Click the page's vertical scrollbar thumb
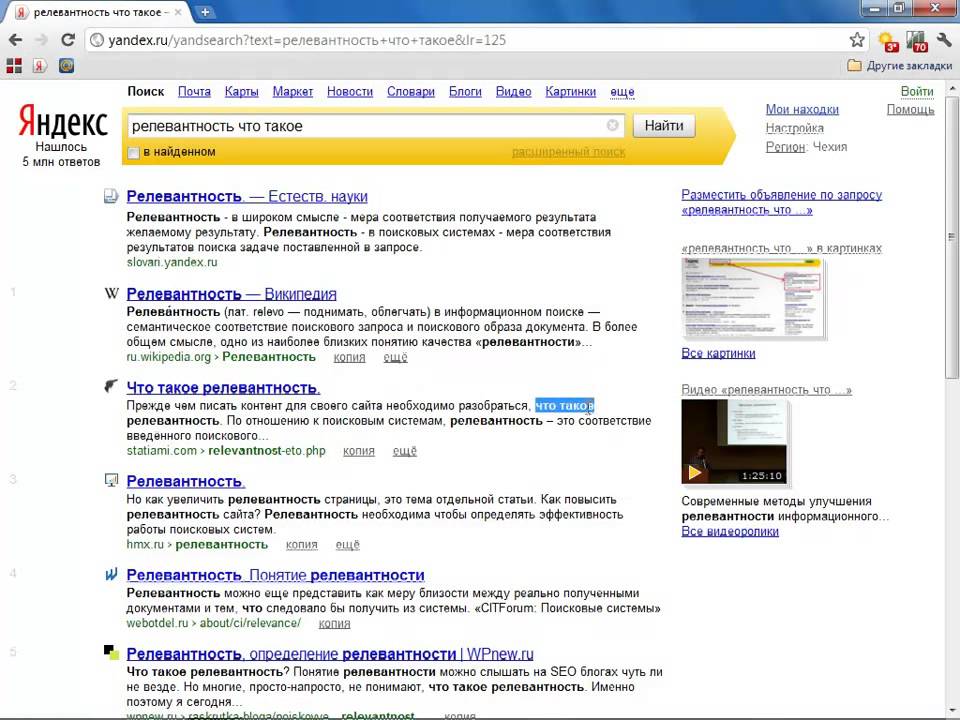 tap(952, 236)
